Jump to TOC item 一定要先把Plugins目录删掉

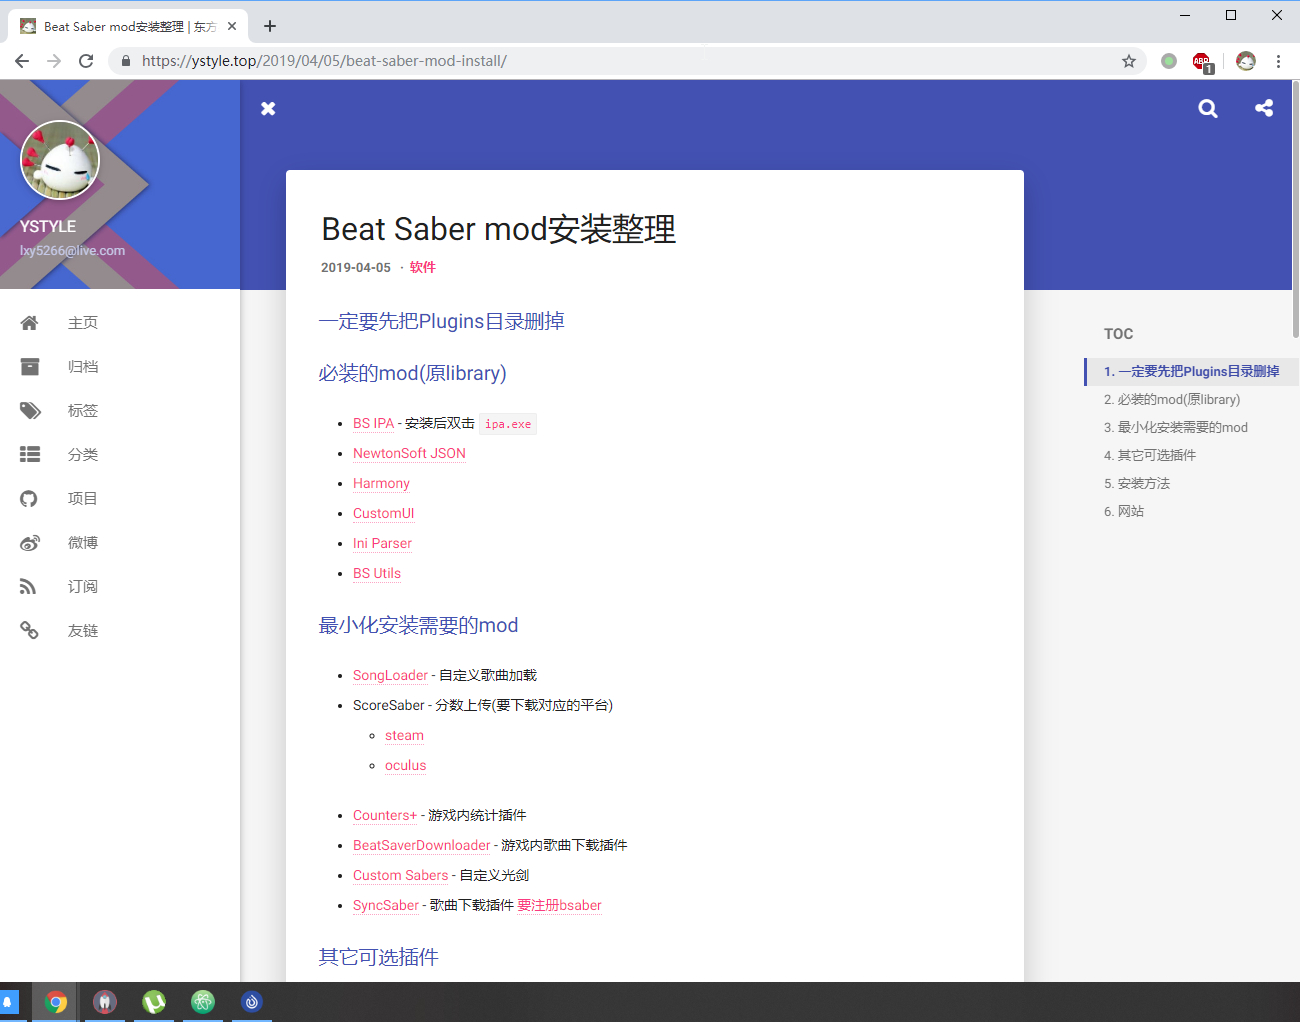tap(1191, 371)
